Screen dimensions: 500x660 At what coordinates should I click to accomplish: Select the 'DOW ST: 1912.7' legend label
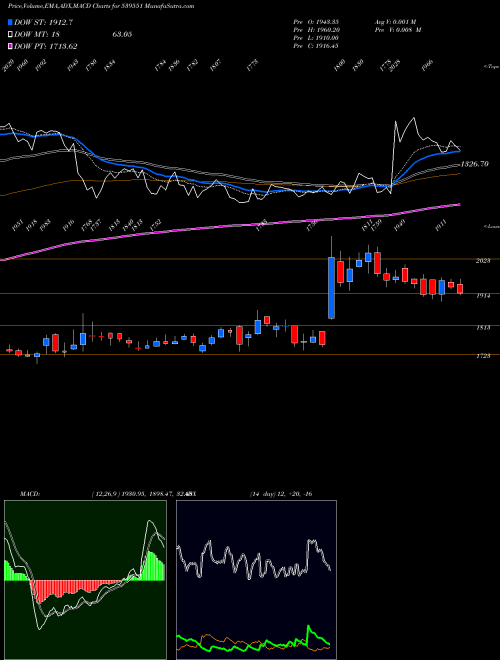tap(44, 23)
